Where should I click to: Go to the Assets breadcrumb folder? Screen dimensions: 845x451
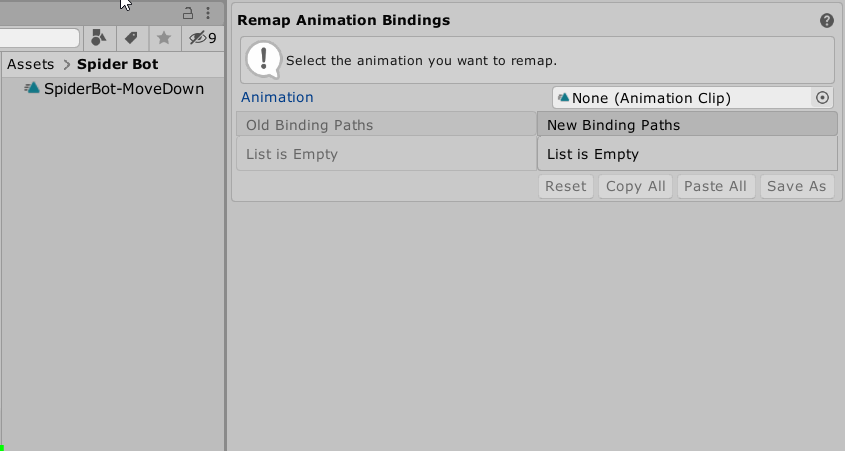(x=31, y=64)
